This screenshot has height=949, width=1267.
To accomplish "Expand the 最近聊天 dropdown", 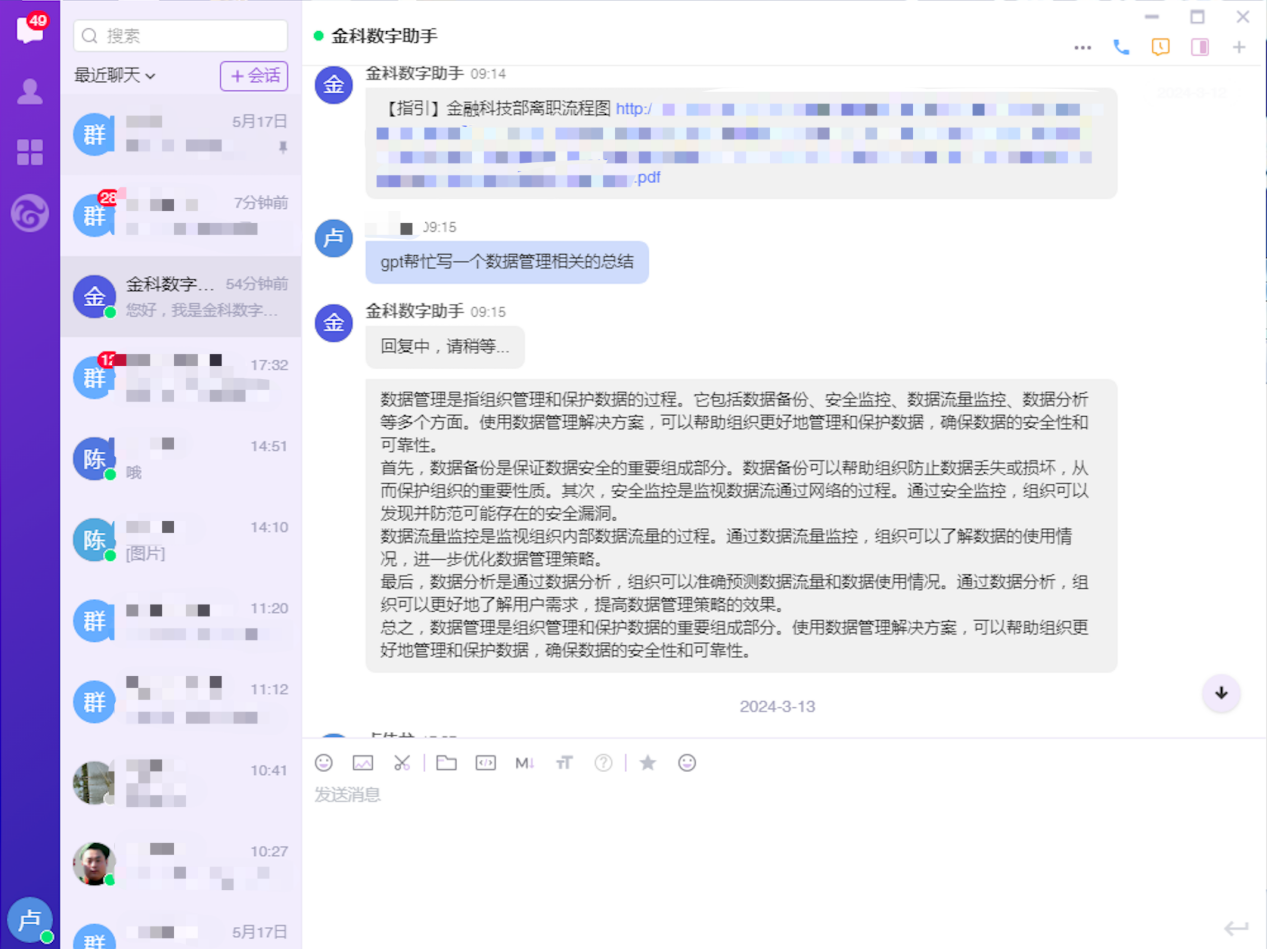I will [x=115, y=76].
